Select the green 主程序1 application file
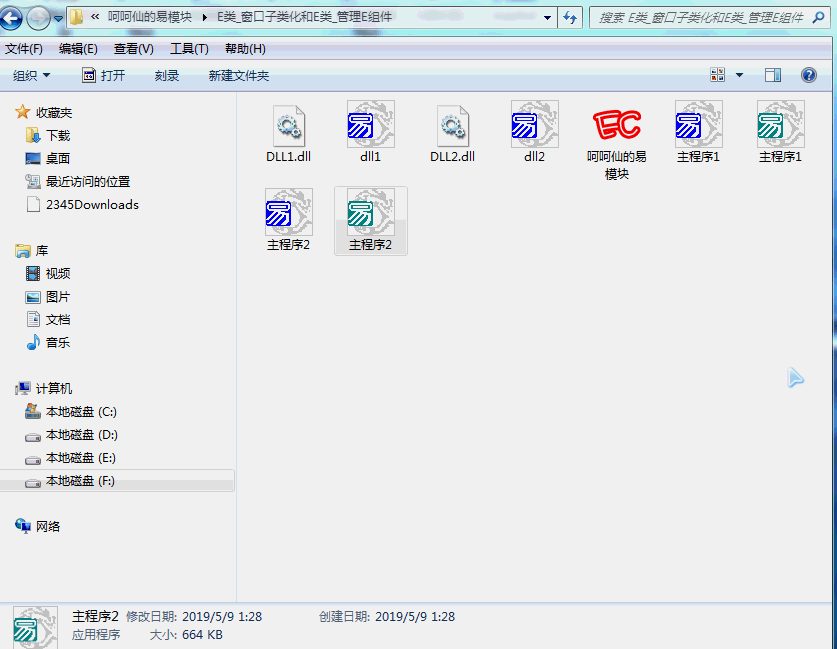The height and width of the screenshot is (649, 837). coord(780,124)
